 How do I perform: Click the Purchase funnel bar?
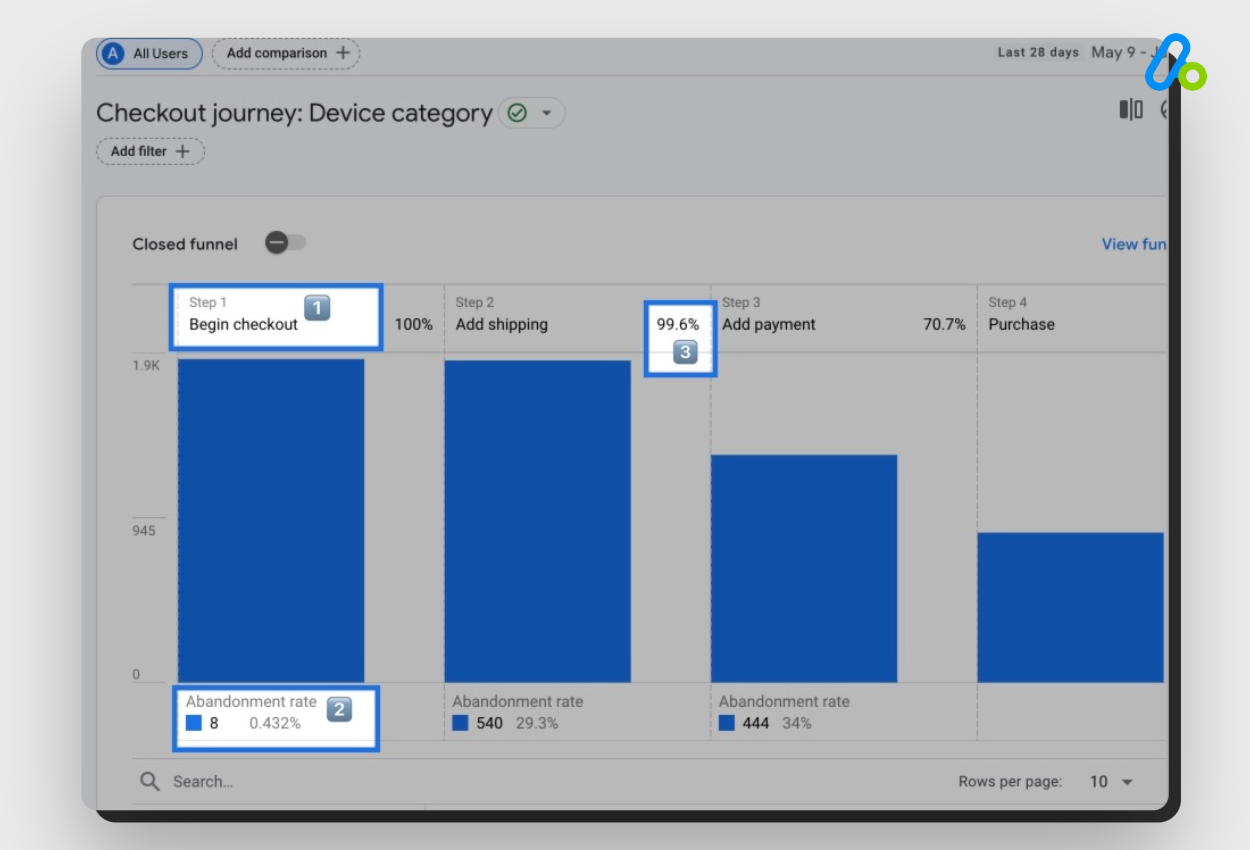(x=1071, y=607)
